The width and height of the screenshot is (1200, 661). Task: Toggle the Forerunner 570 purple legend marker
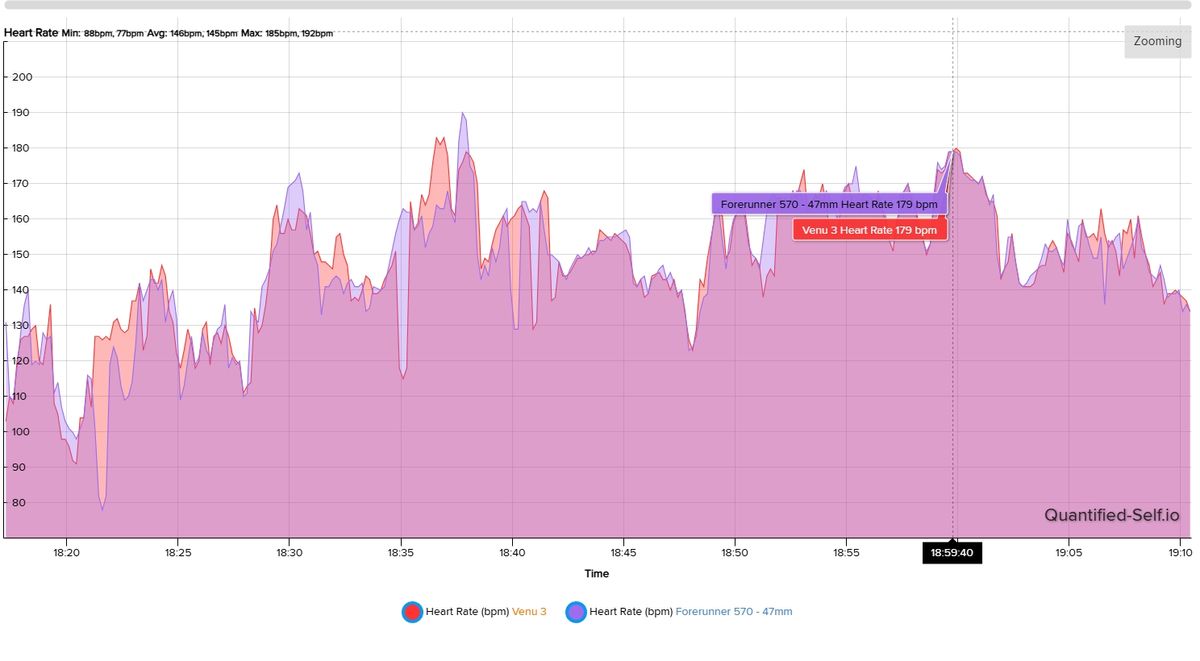(x=575, y=611)
